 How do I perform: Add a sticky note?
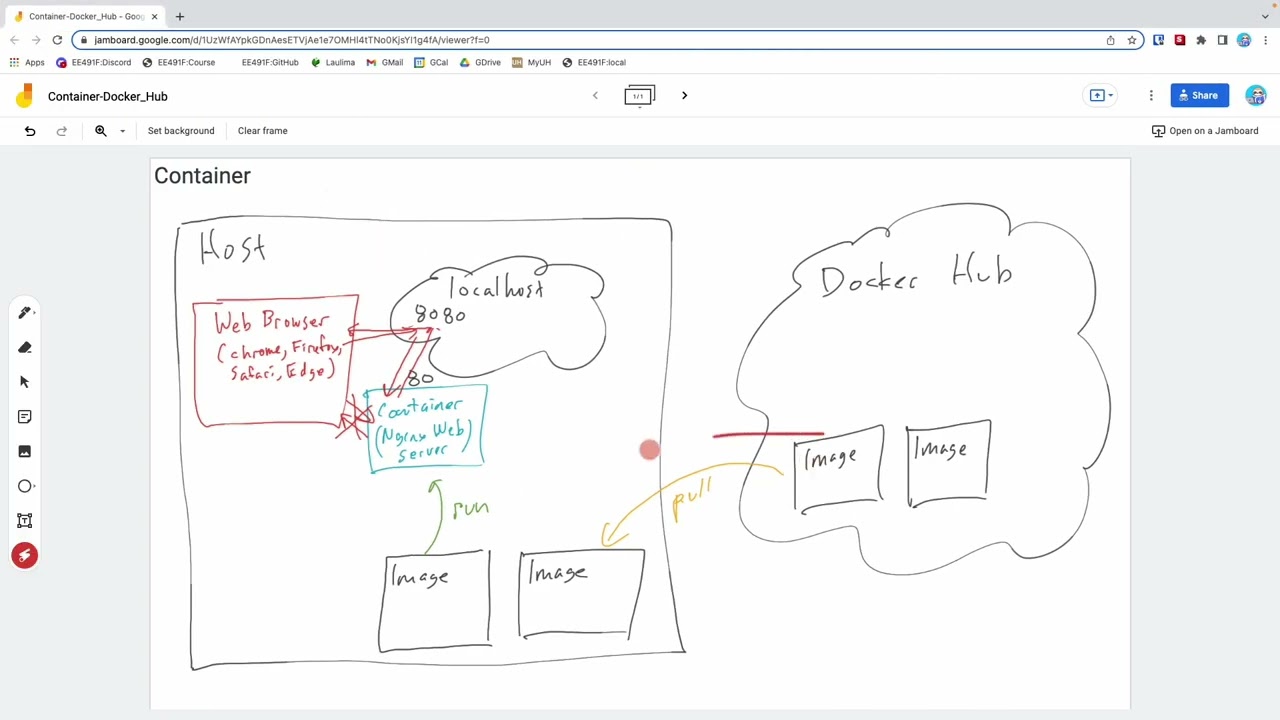(25, 417)
